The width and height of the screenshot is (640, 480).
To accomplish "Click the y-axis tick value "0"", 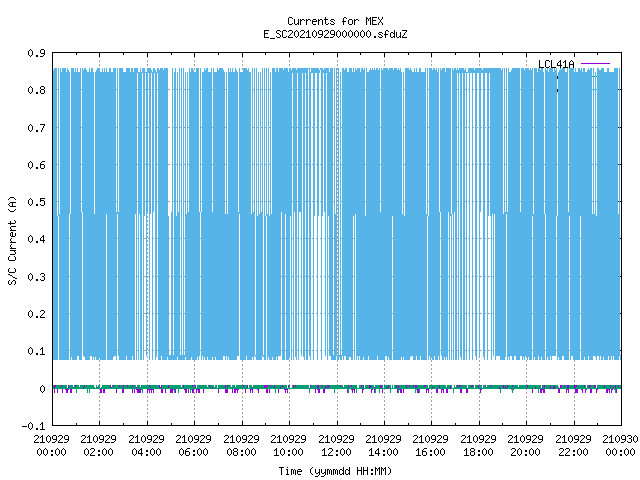I will coord(42,389).
